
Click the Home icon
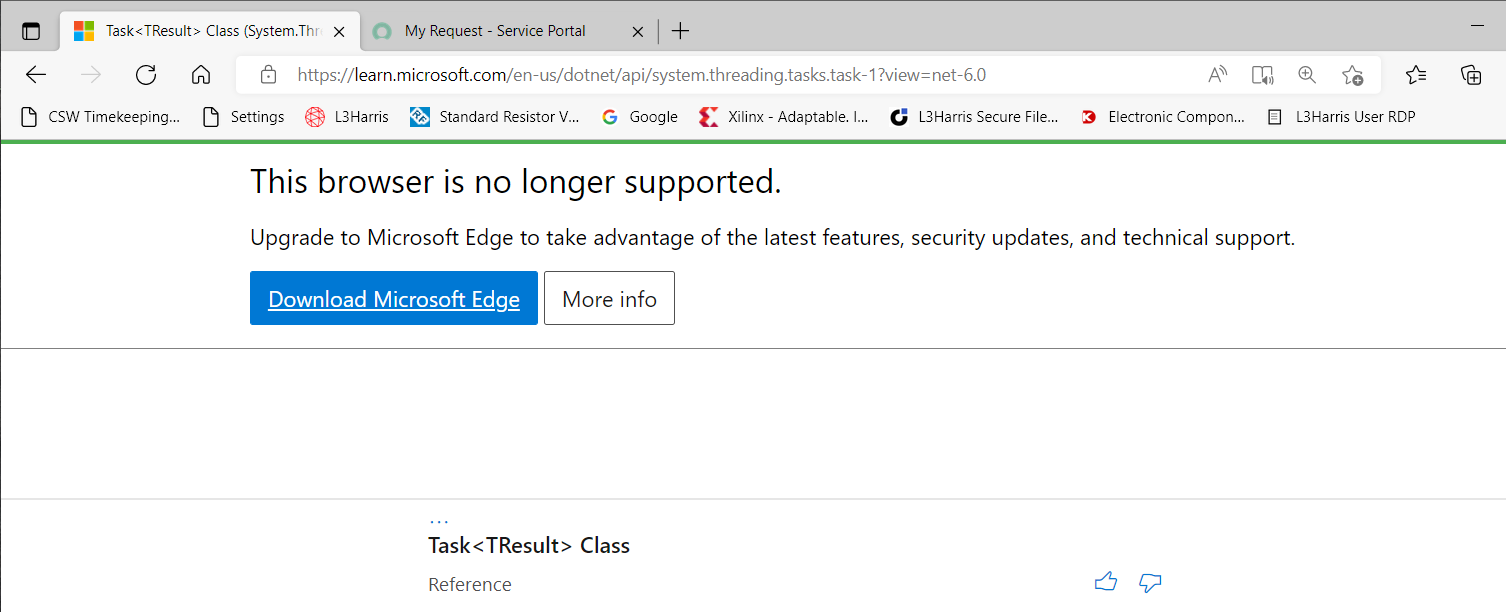click(x=200, y=74)
